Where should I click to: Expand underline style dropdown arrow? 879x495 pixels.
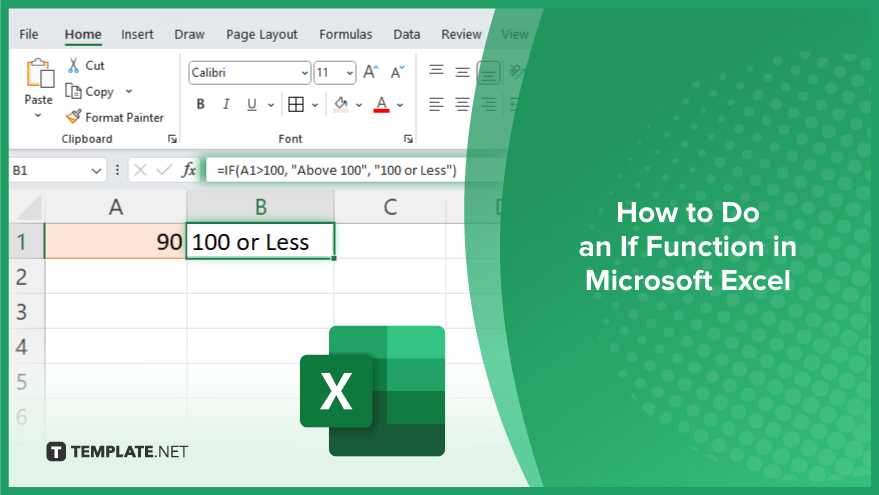[271, 105]
